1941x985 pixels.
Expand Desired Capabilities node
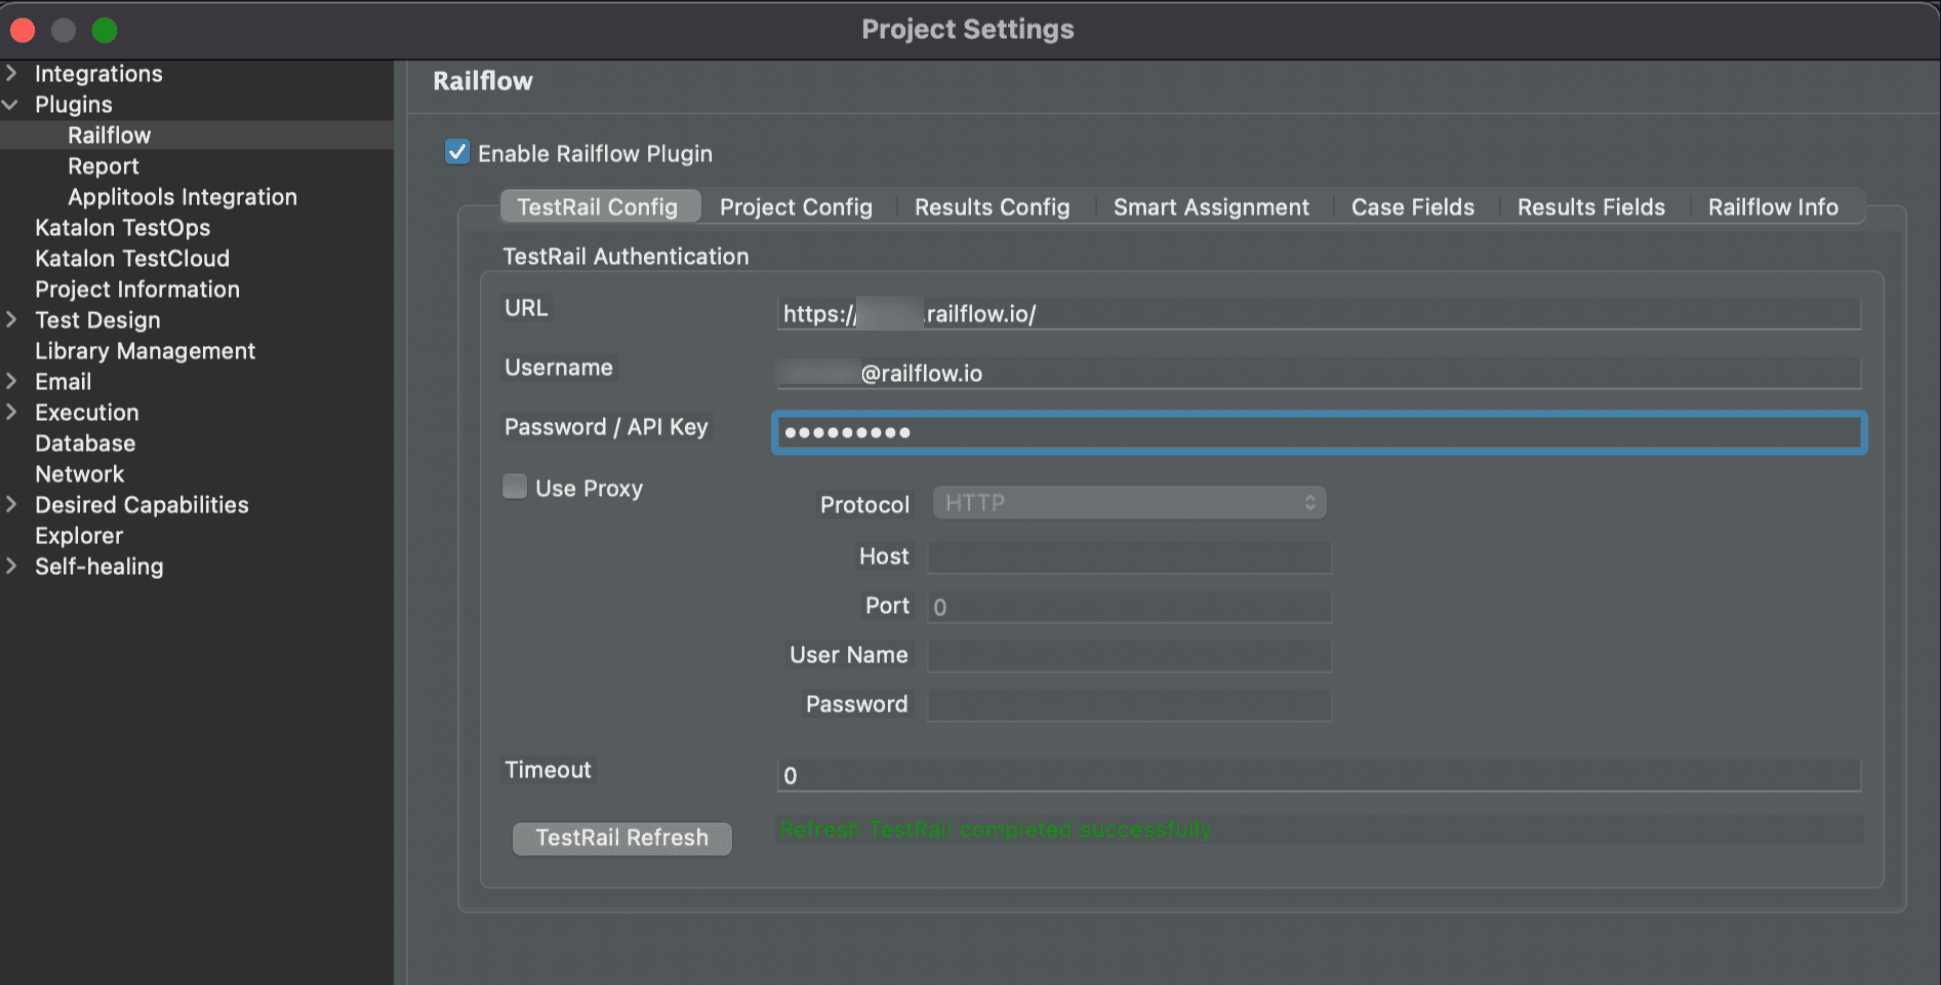[x=11, y=505]
